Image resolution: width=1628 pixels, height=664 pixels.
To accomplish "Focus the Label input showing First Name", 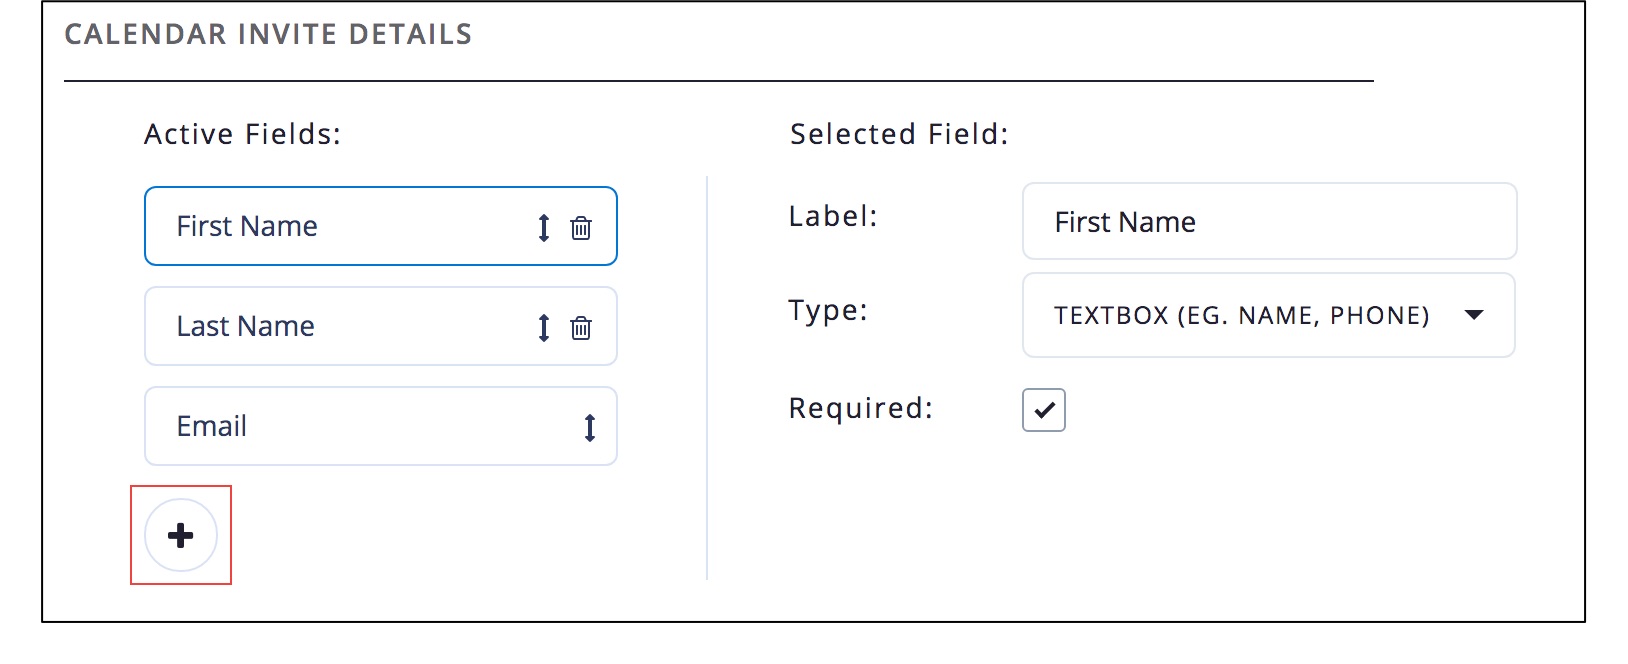I will [1268, 222].
